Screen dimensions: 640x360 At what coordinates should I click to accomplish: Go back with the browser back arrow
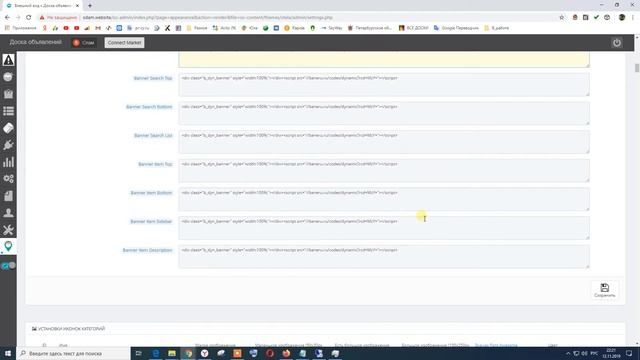7,18
